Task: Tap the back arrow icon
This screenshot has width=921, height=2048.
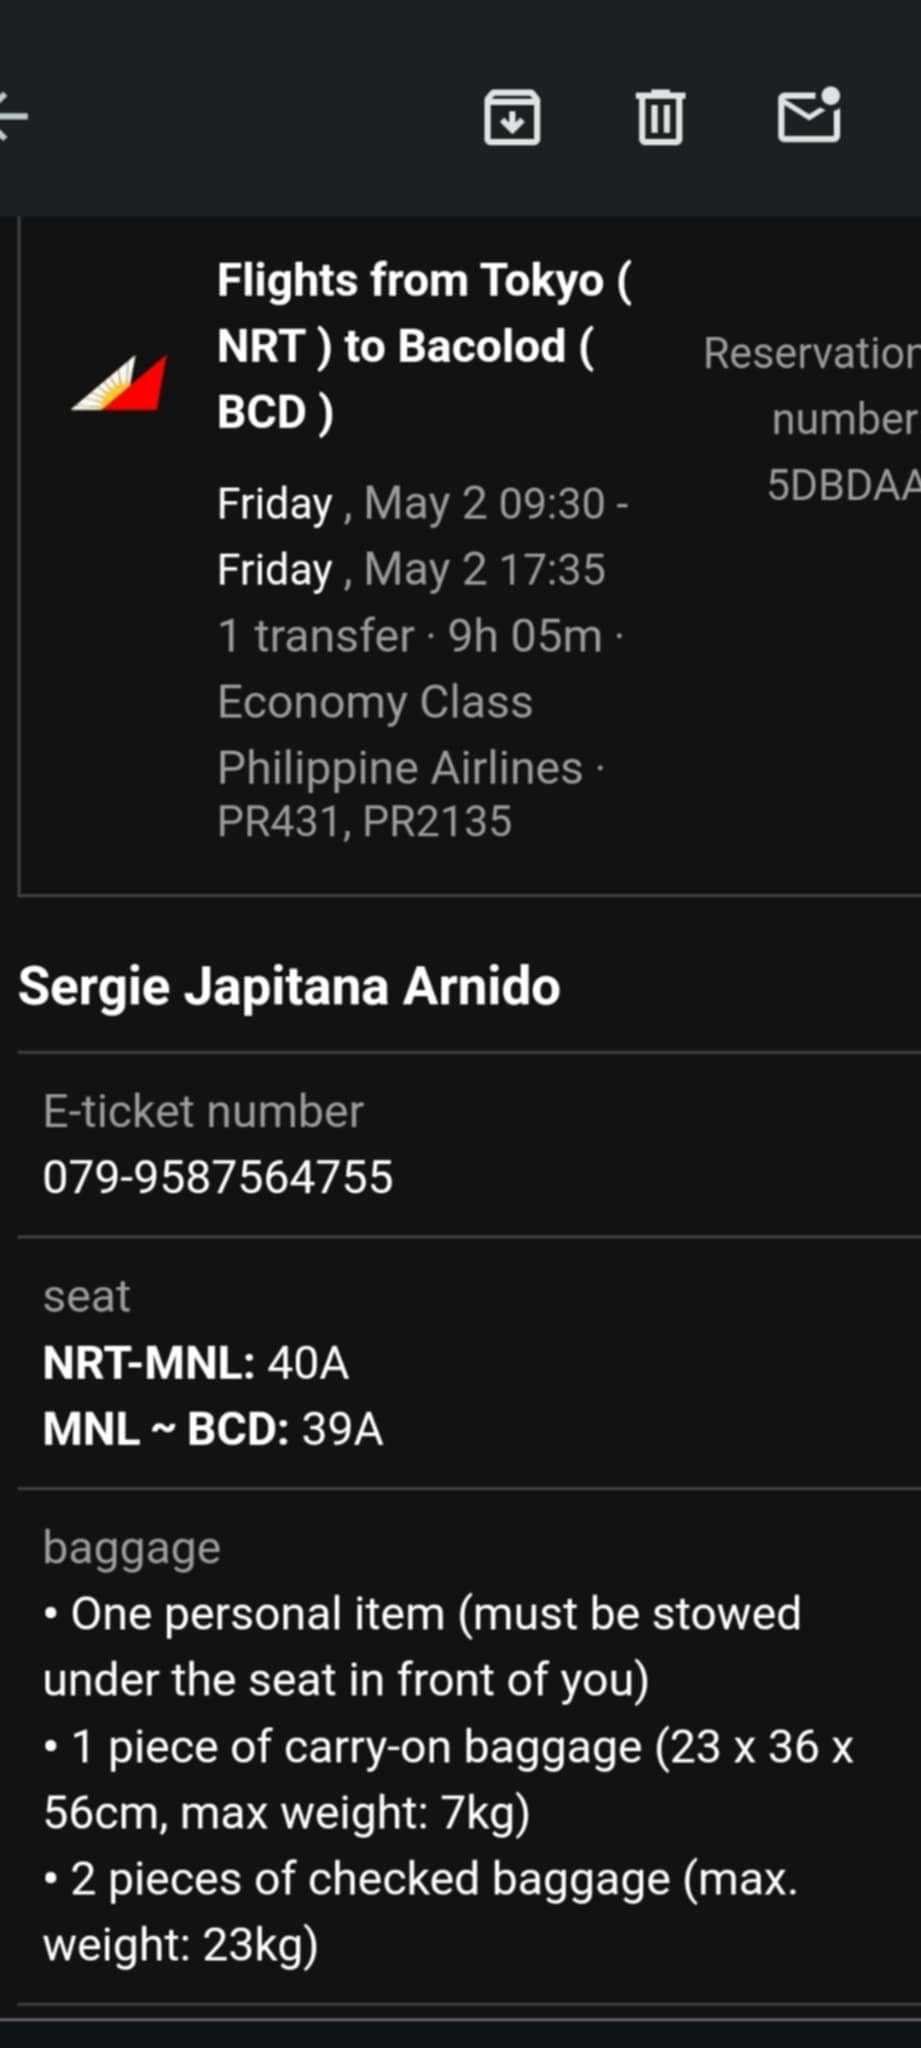Action: coord(14,116)
